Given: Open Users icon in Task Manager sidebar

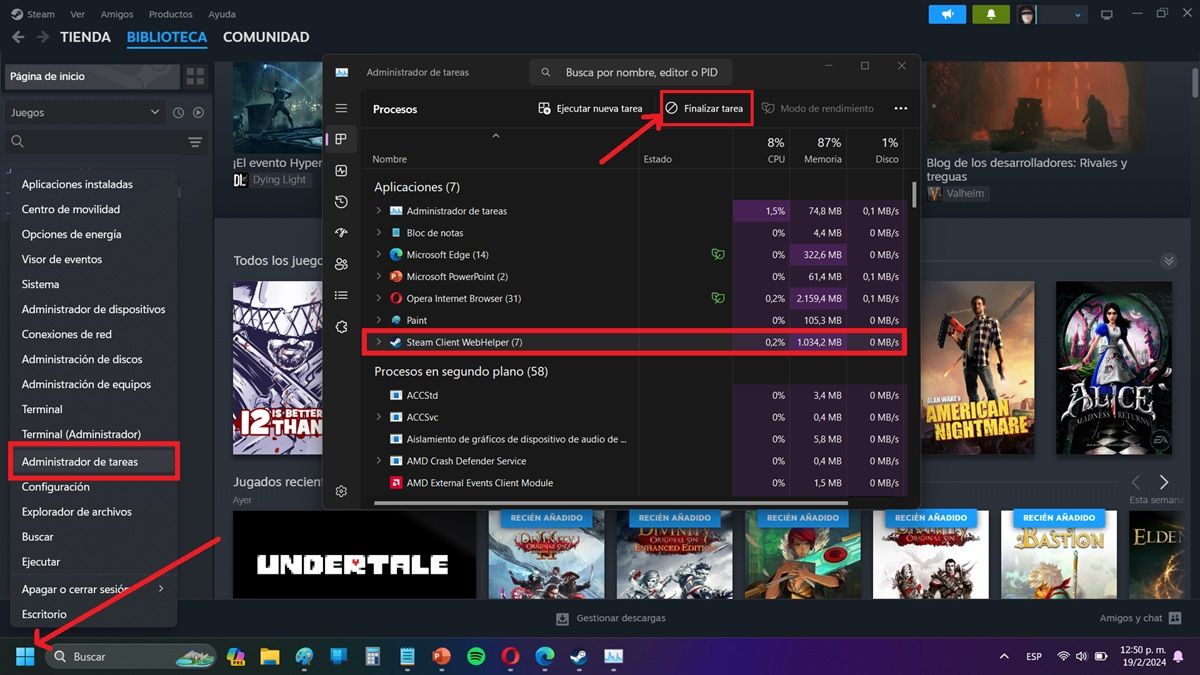Looking at the screenshot, I should pyautogui.click(x=341, y=264).
